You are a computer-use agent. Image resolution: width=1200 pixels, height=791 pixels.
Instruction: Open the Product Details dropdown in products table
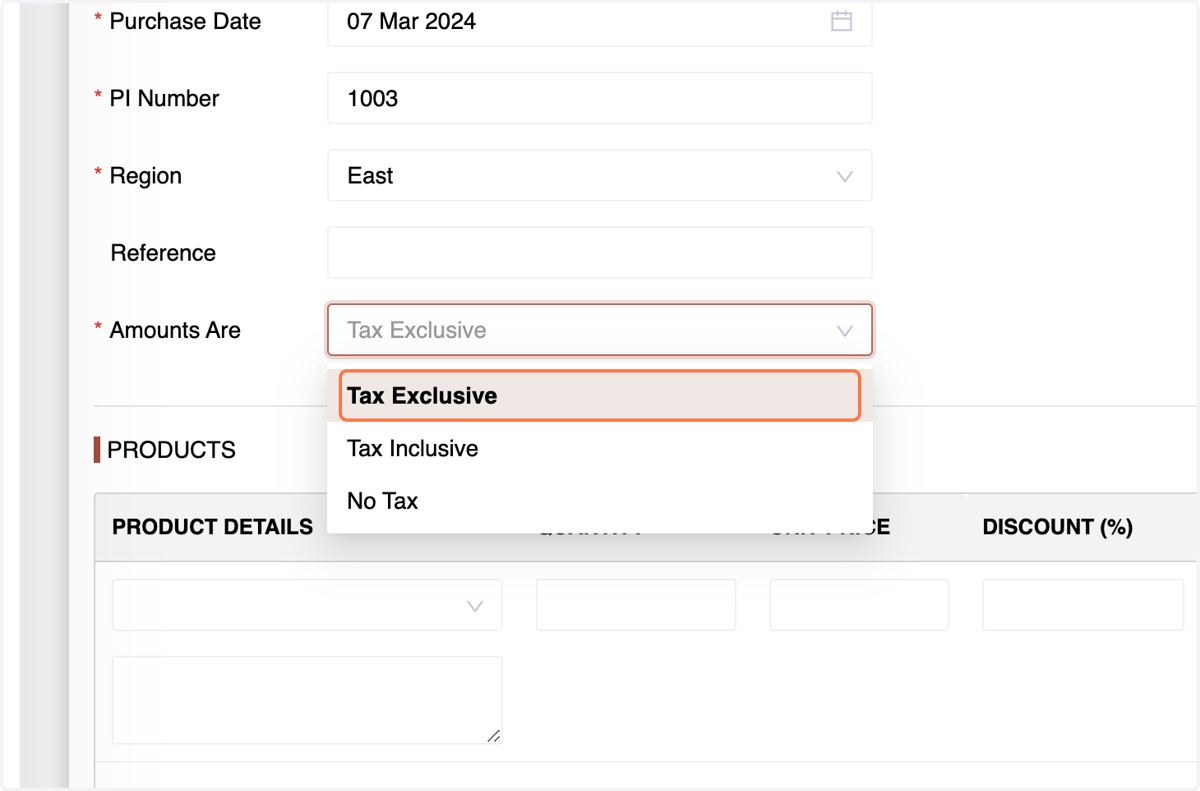point(307,604)
